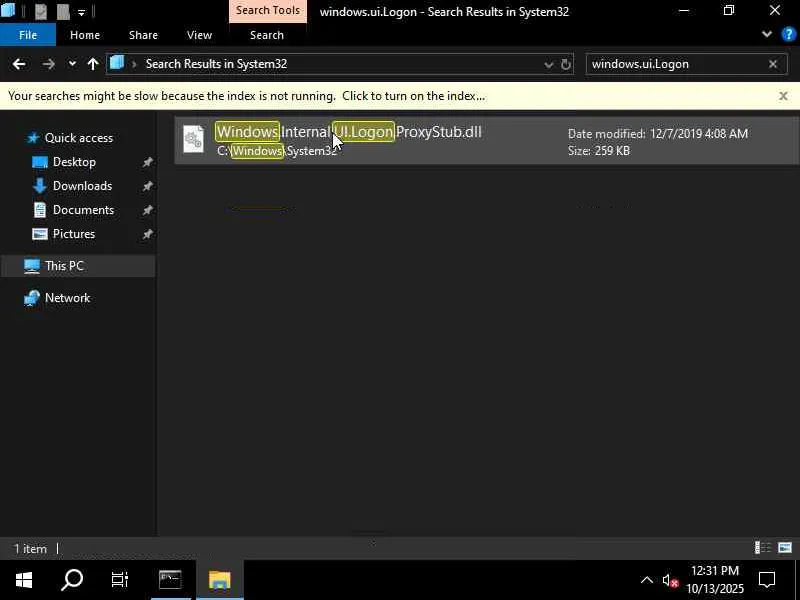Click the Forward navigation arrow
The width and height of the screenshot is (800, 600).
click(48, 64)
